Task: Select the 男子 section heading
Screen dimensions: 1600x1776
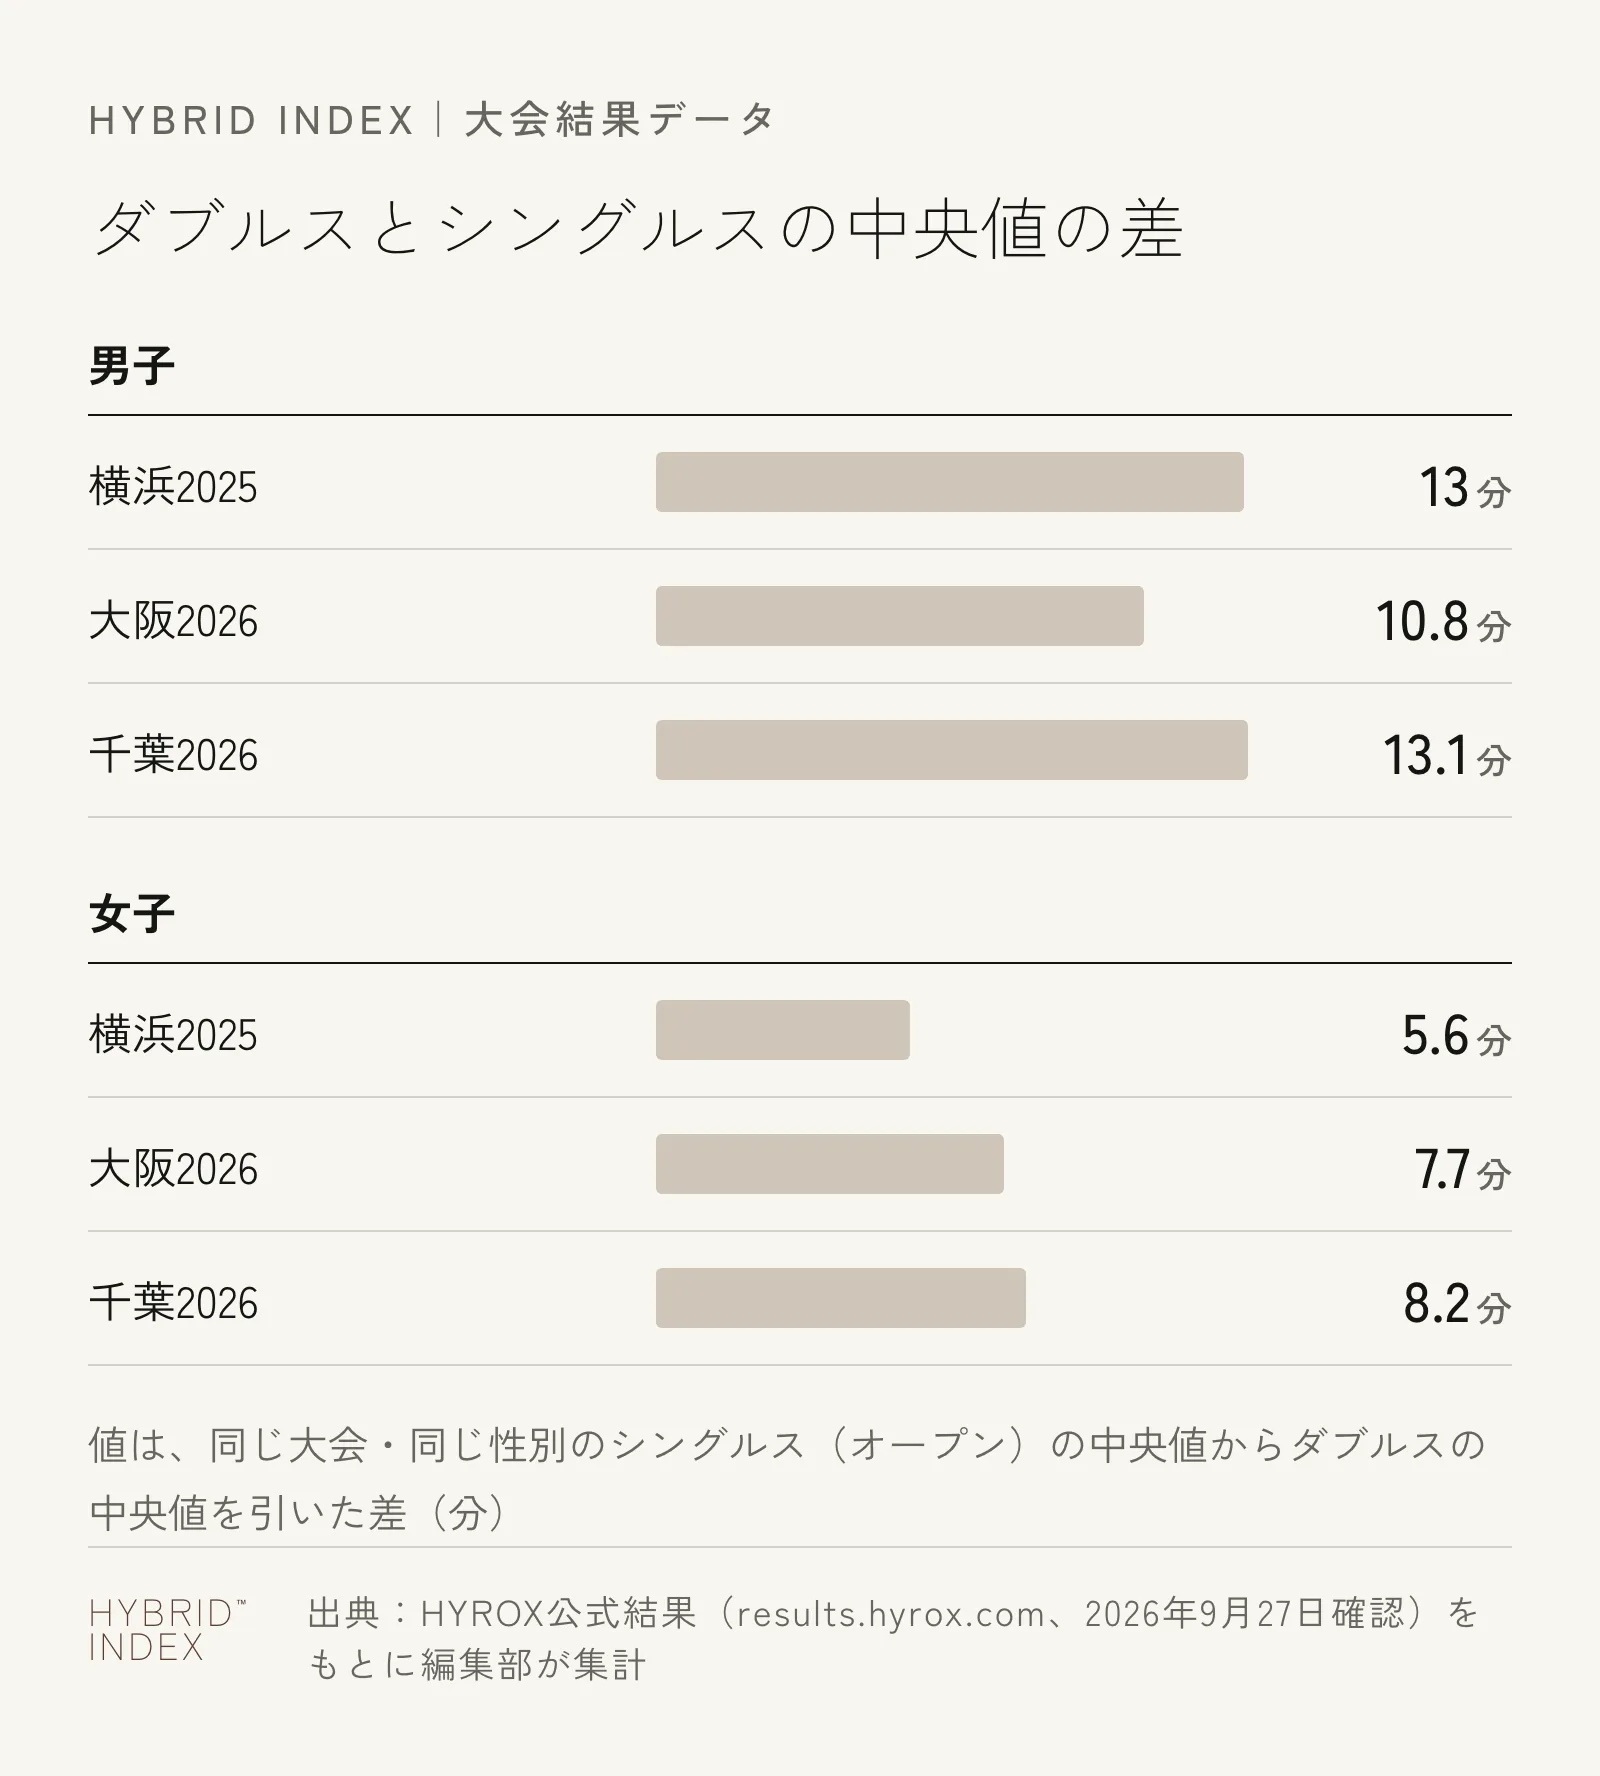Action: coord(132,366)
